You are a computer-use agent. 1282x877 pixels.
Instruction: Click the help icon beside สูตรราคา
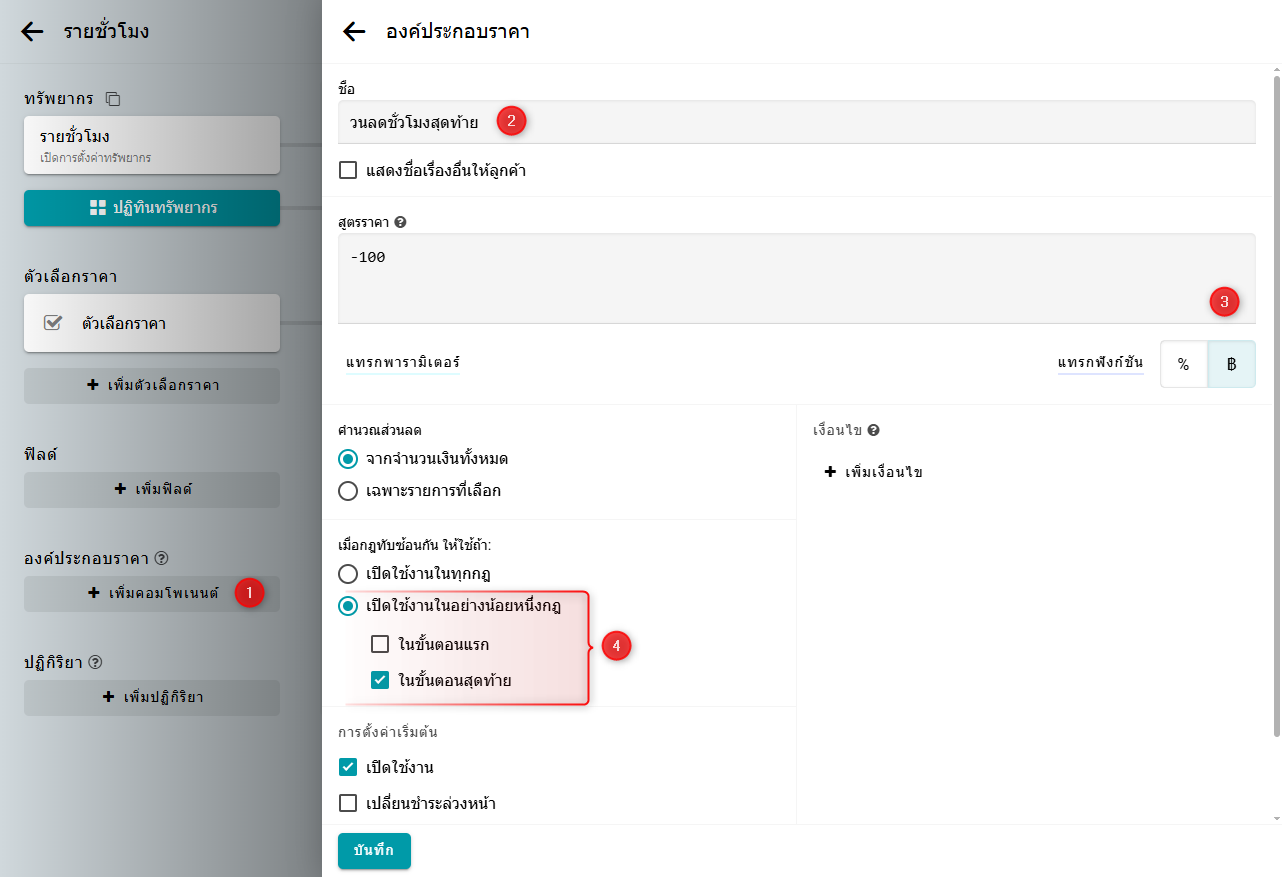pyautogui.click(x=401, y=222)
